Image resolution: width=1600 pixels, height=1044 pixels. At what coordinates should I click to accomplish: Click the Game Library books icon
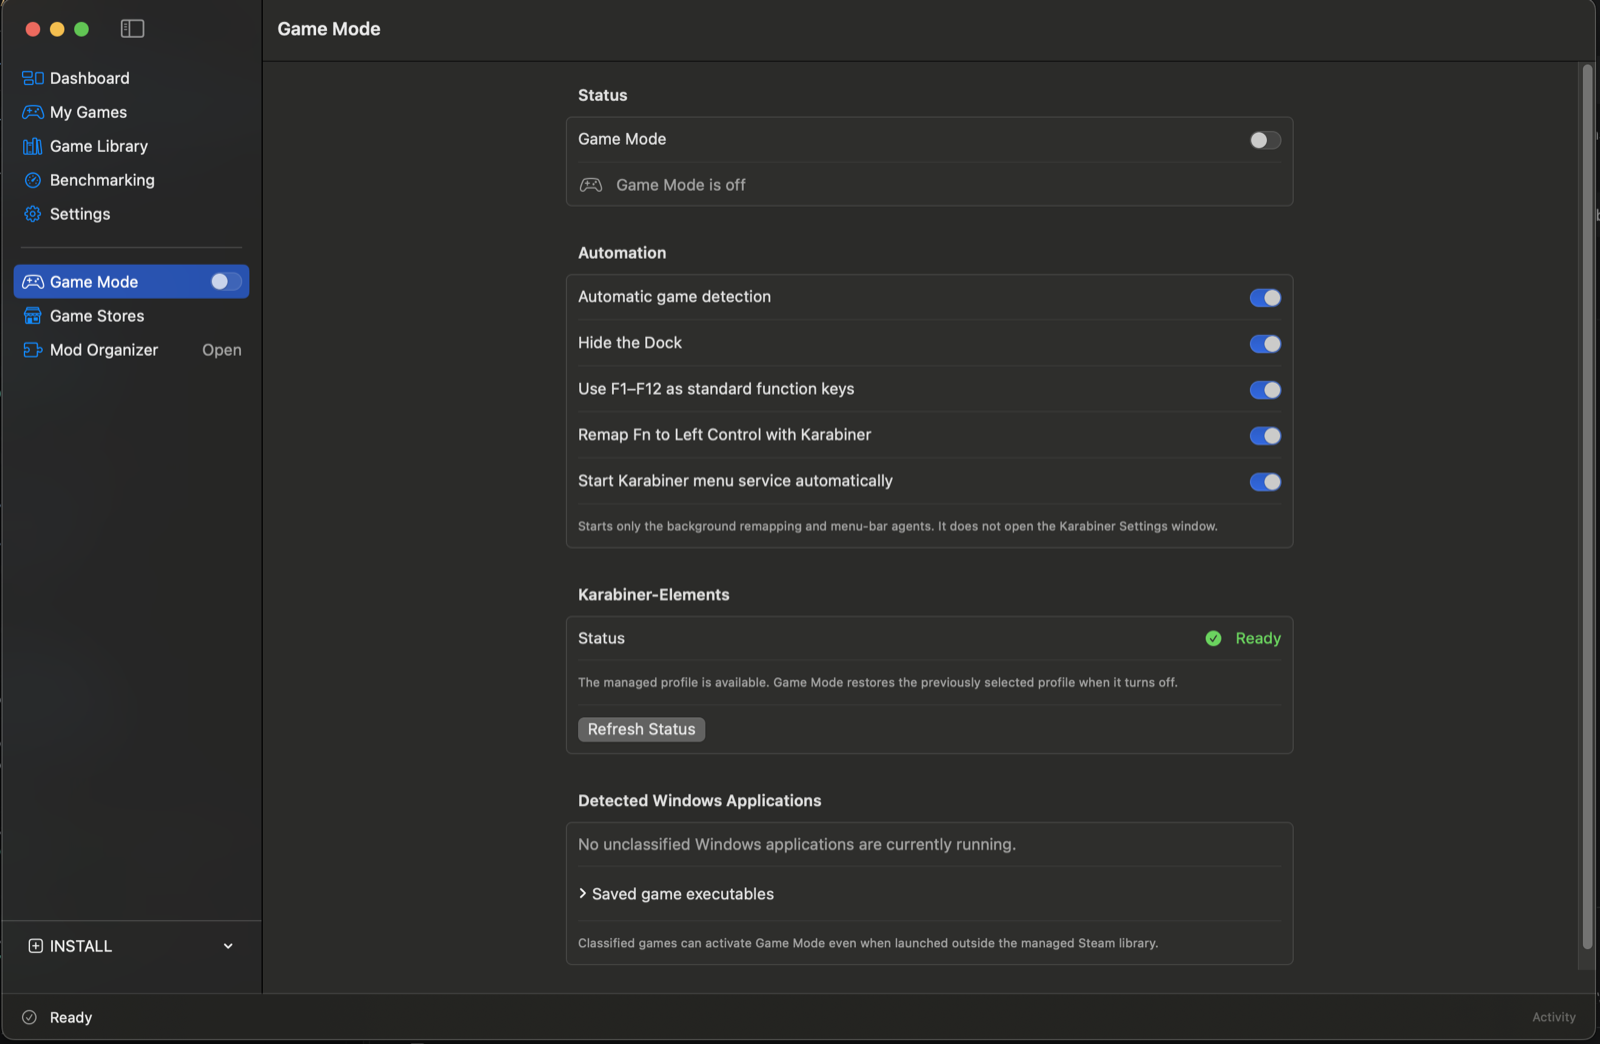(x=33, y=146)
